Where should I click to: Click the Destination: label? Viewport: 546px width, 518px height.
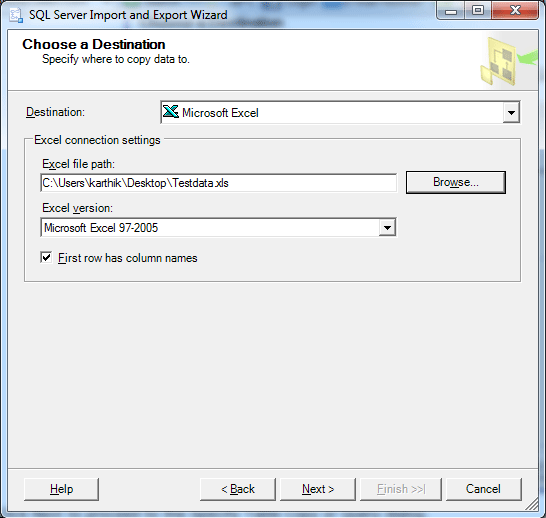[x=55, y=112]
